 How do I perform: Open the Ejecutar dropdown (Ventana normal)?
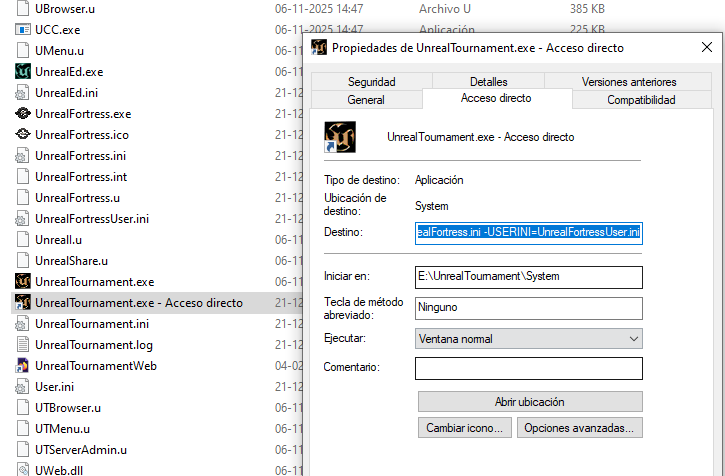pos(528,339)
